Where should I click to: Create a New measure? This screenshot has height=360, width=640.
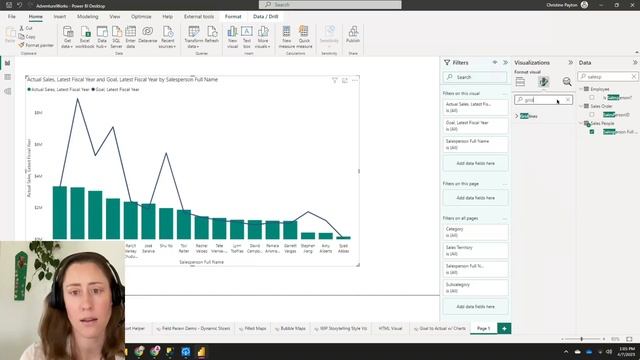287,37
